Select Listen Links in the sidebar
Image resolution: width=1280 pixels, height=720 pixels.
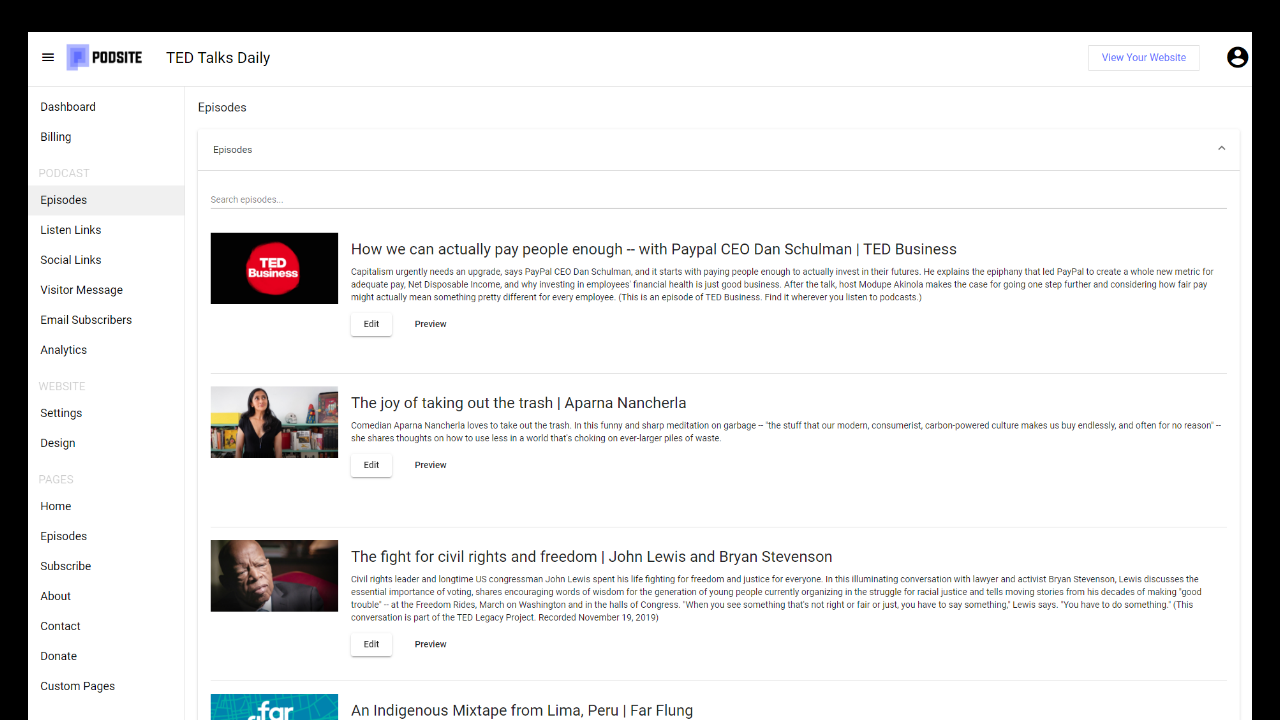(x=71, y=230)
